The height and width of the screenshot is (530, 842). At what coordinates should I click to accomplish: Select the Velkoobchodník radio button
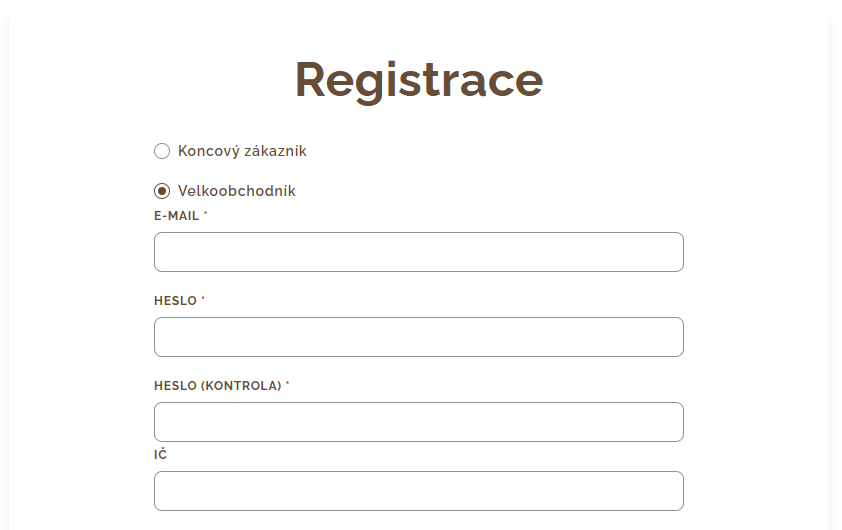(162, 191)
